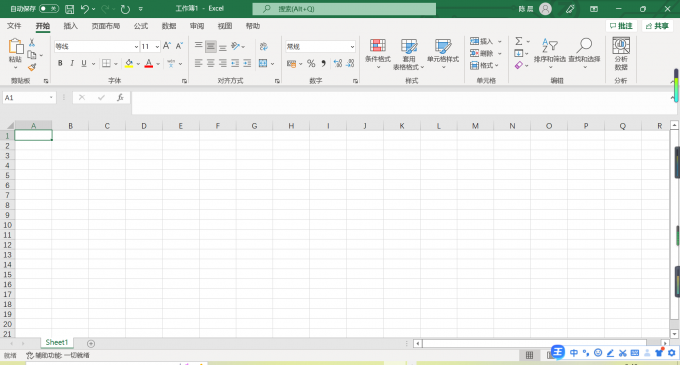
Task: Open the number format dropdown (常规)
Action: [x=352, y=46]
